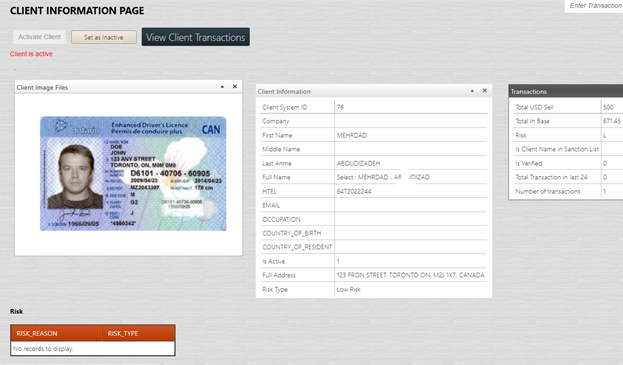Click the Transactions panel header
This screenshot has height=365, width=623.
coord(566,91)
